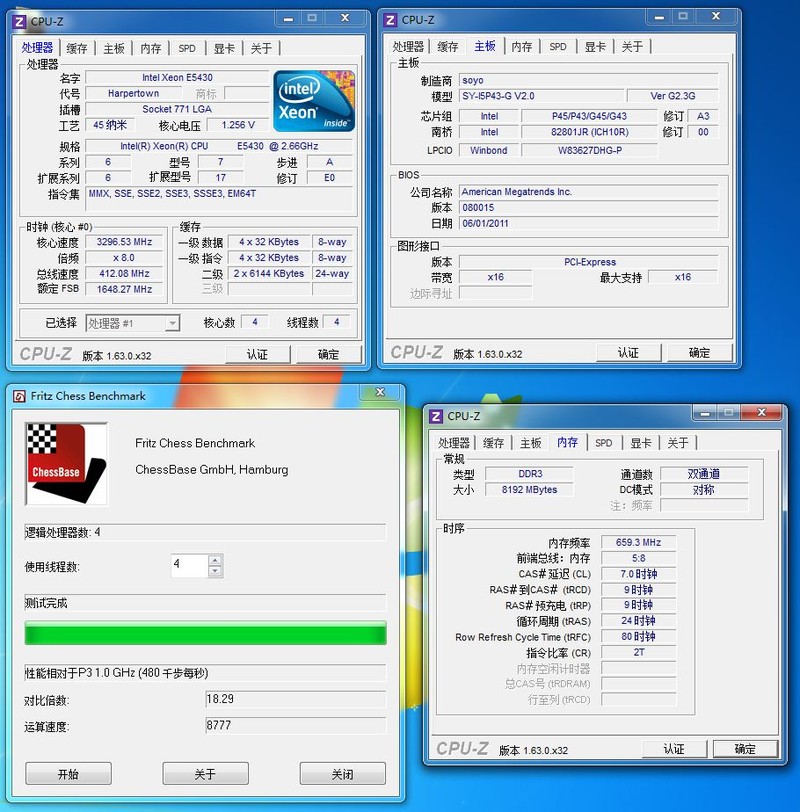The width and height of the screenshot is (800, 812).
Task: Click the model field SY-I5P43-G V2.0
Action: [541, 96]
